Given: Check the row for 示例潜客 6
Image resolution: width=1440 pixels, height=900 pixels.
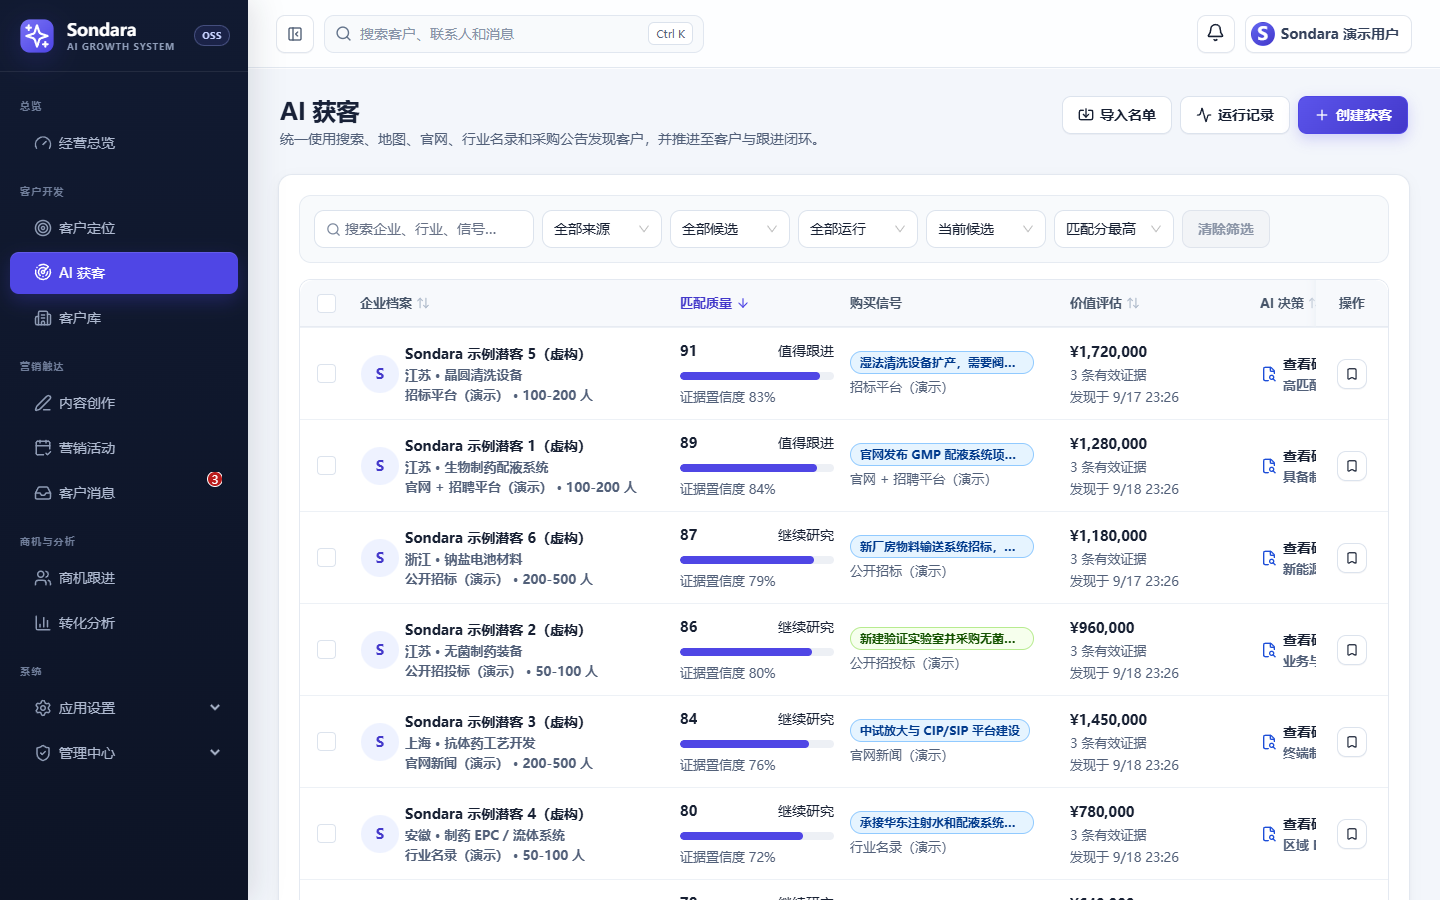Looking at the screenshot, I should click(x=327, y=557).
